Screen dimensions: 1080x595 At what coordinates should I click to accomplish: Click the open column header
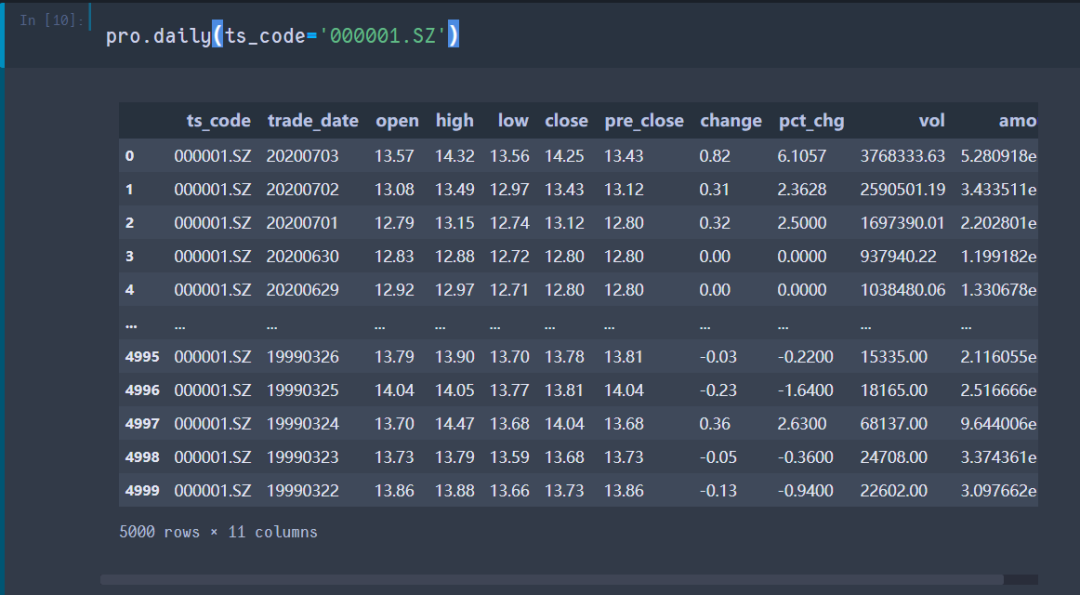[x=397, y=121]
